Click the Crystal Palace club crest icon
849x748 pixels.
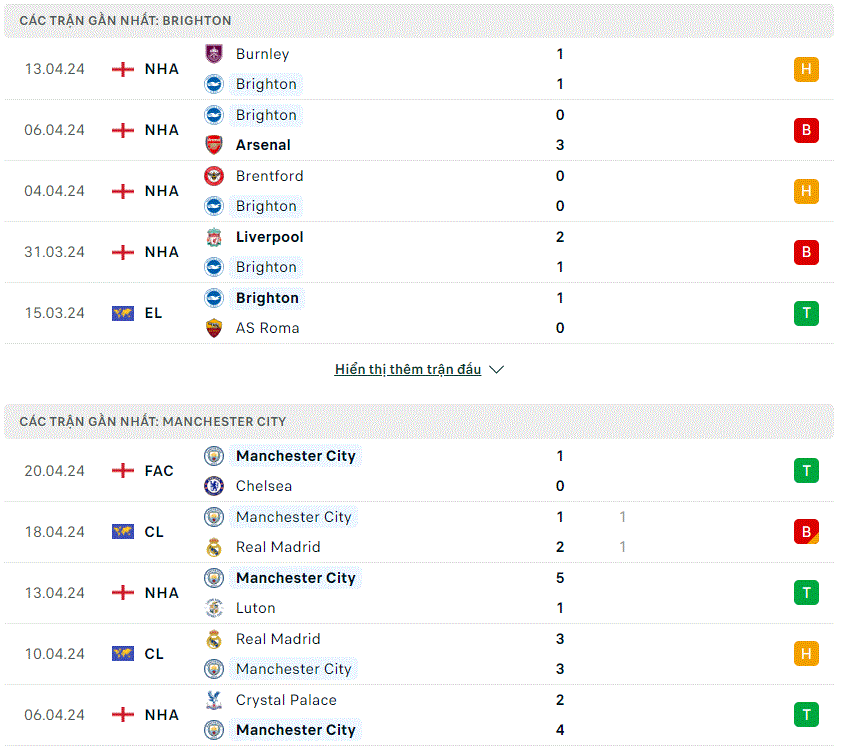tap(214, 700)
